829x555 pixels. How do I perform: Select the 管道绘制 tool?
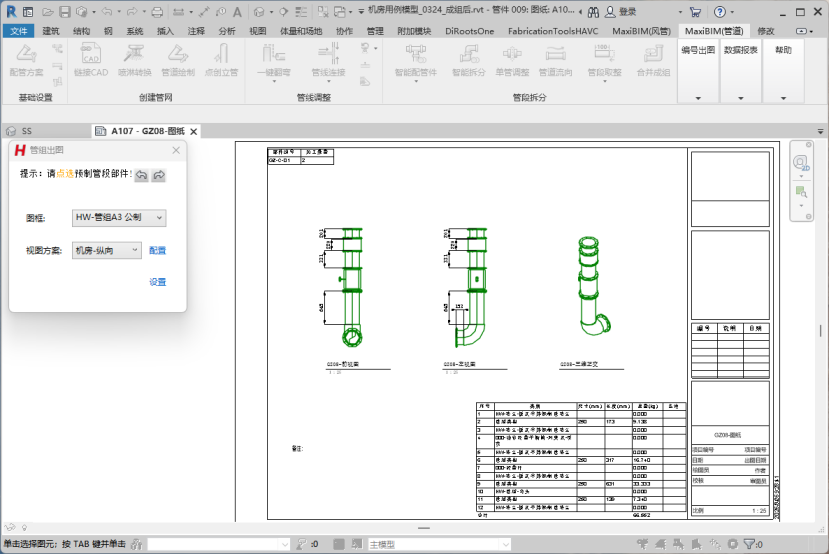[178, 60]
